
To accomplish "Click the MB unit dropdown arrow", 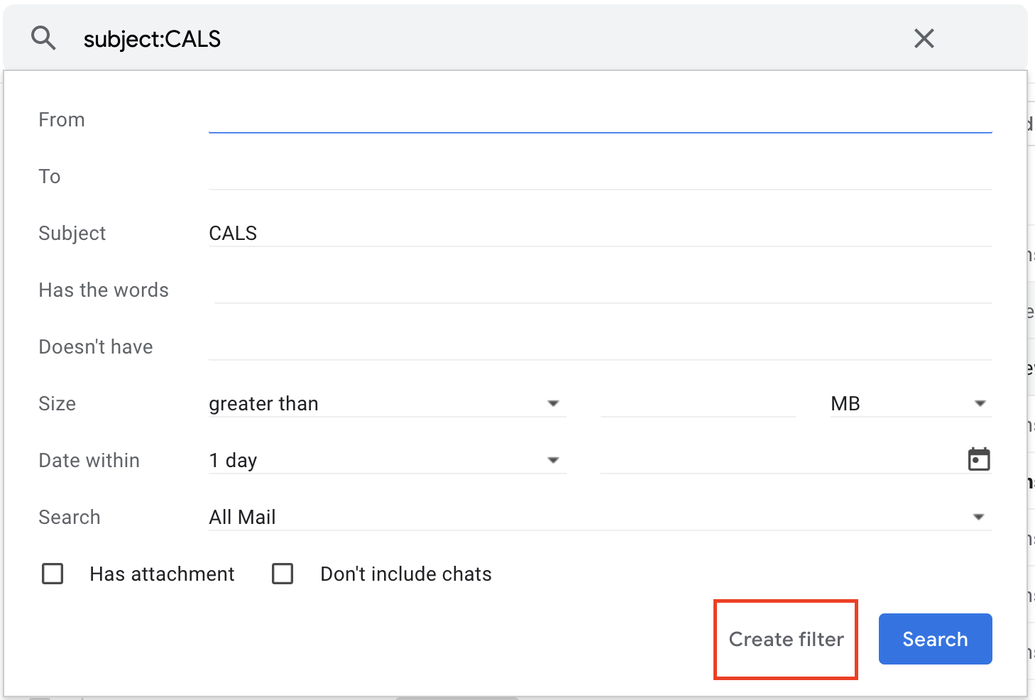I will click(x=978, y=403).
